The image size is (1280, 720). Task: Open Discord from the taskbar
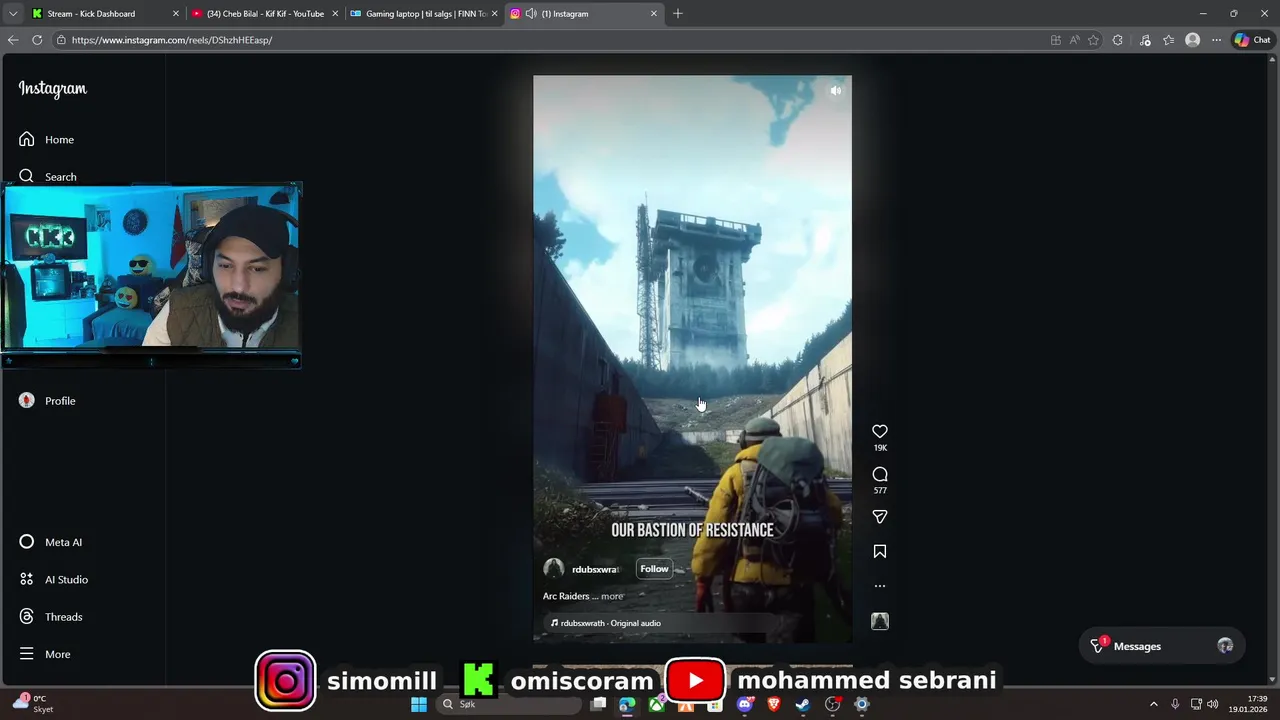tap(744, 704)
